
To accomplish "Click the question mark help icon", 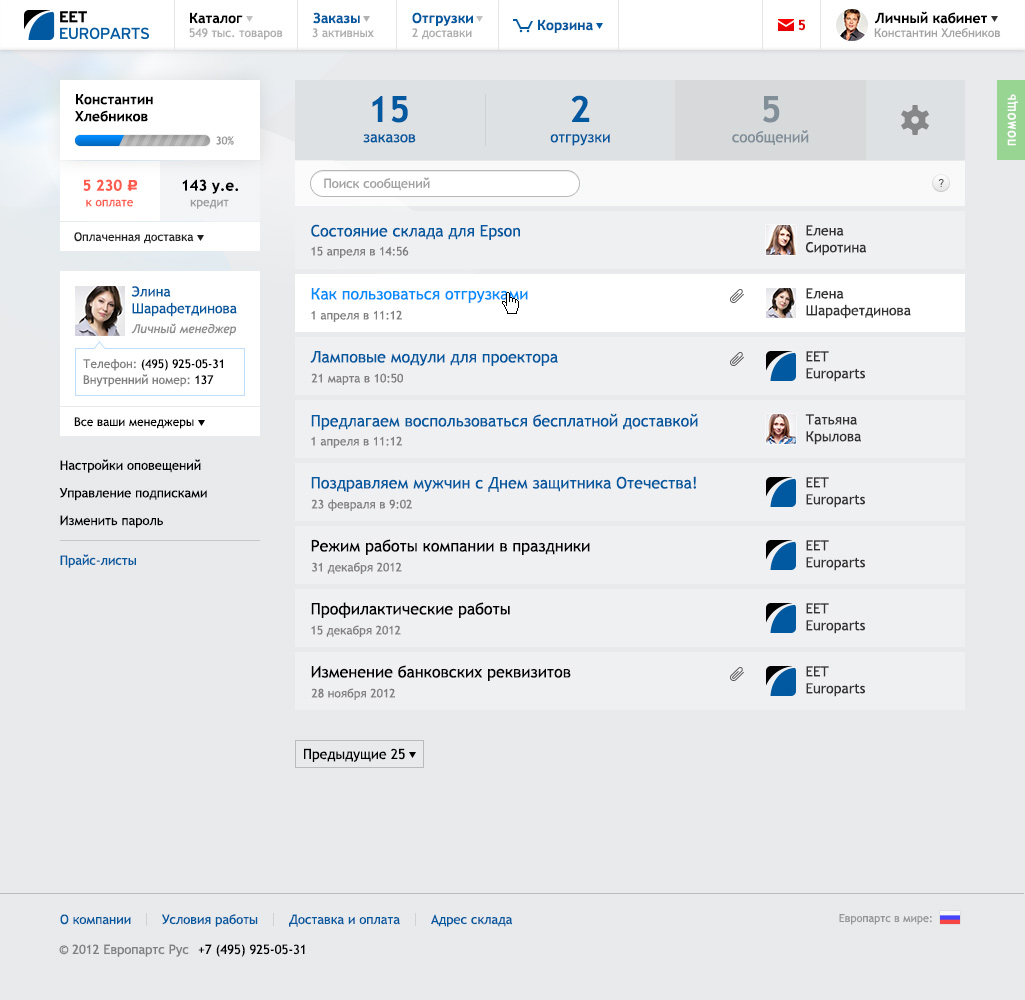I will tap(940, 183).
